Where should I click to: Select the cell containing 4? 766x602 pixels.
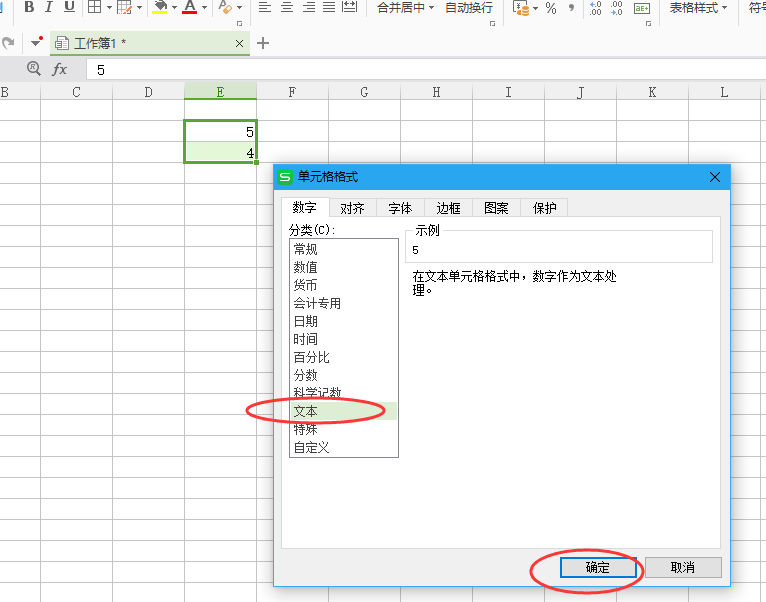click(220, 152)
